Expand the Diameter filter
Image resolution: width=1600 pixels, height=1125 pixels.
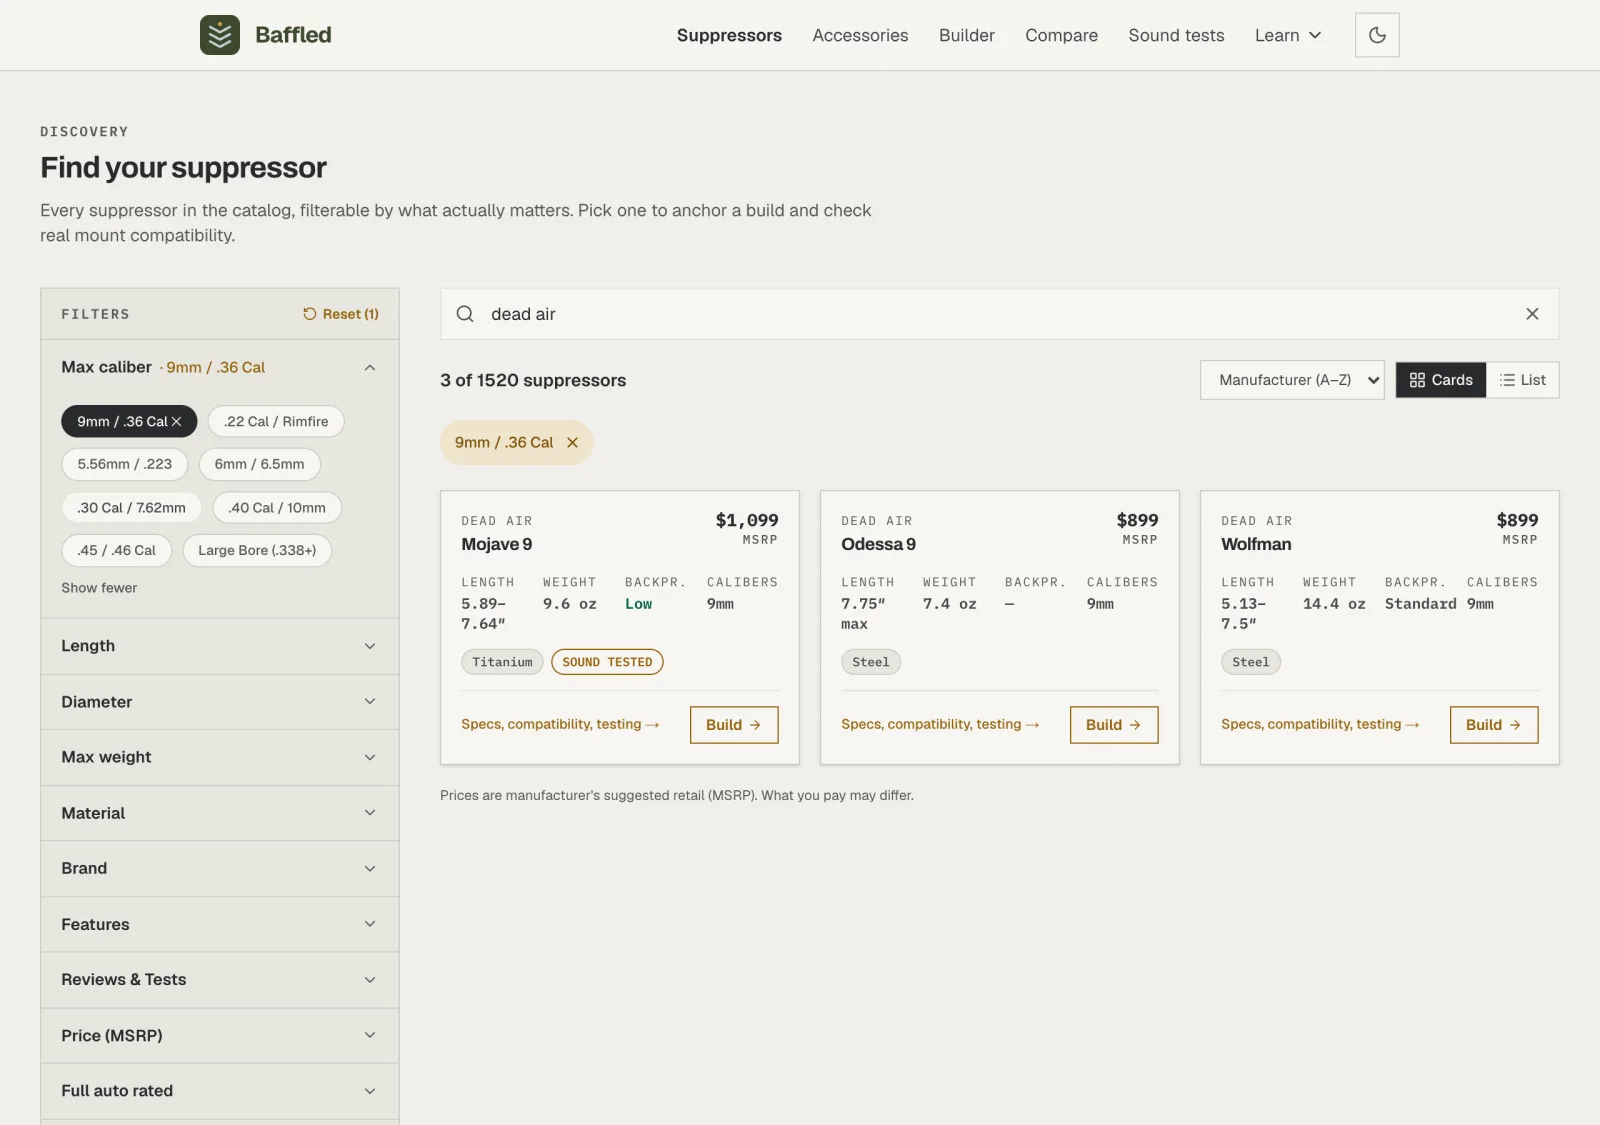[x=220, y=702]
